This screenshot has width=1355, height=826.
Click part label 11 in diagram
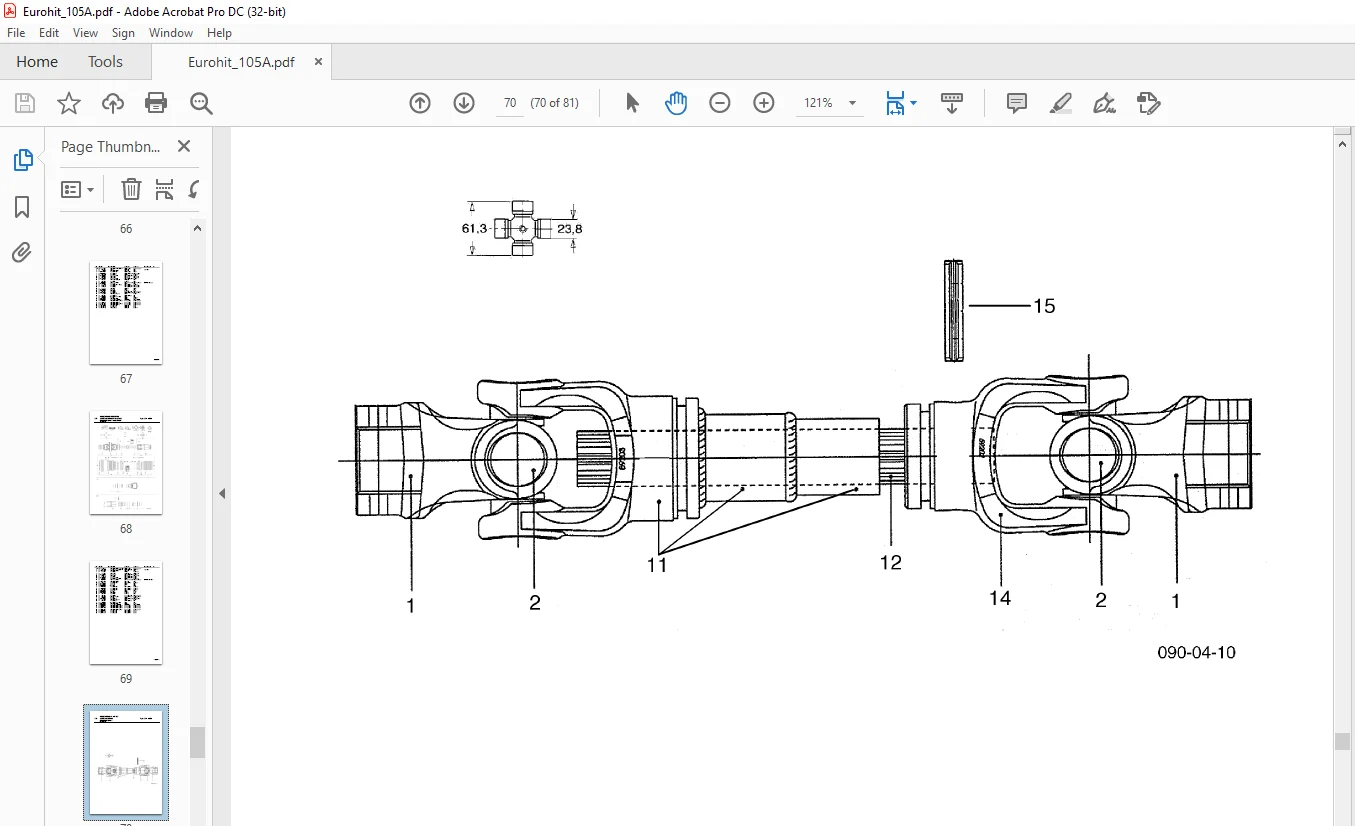pyautogui.click(x=656, y=565)
